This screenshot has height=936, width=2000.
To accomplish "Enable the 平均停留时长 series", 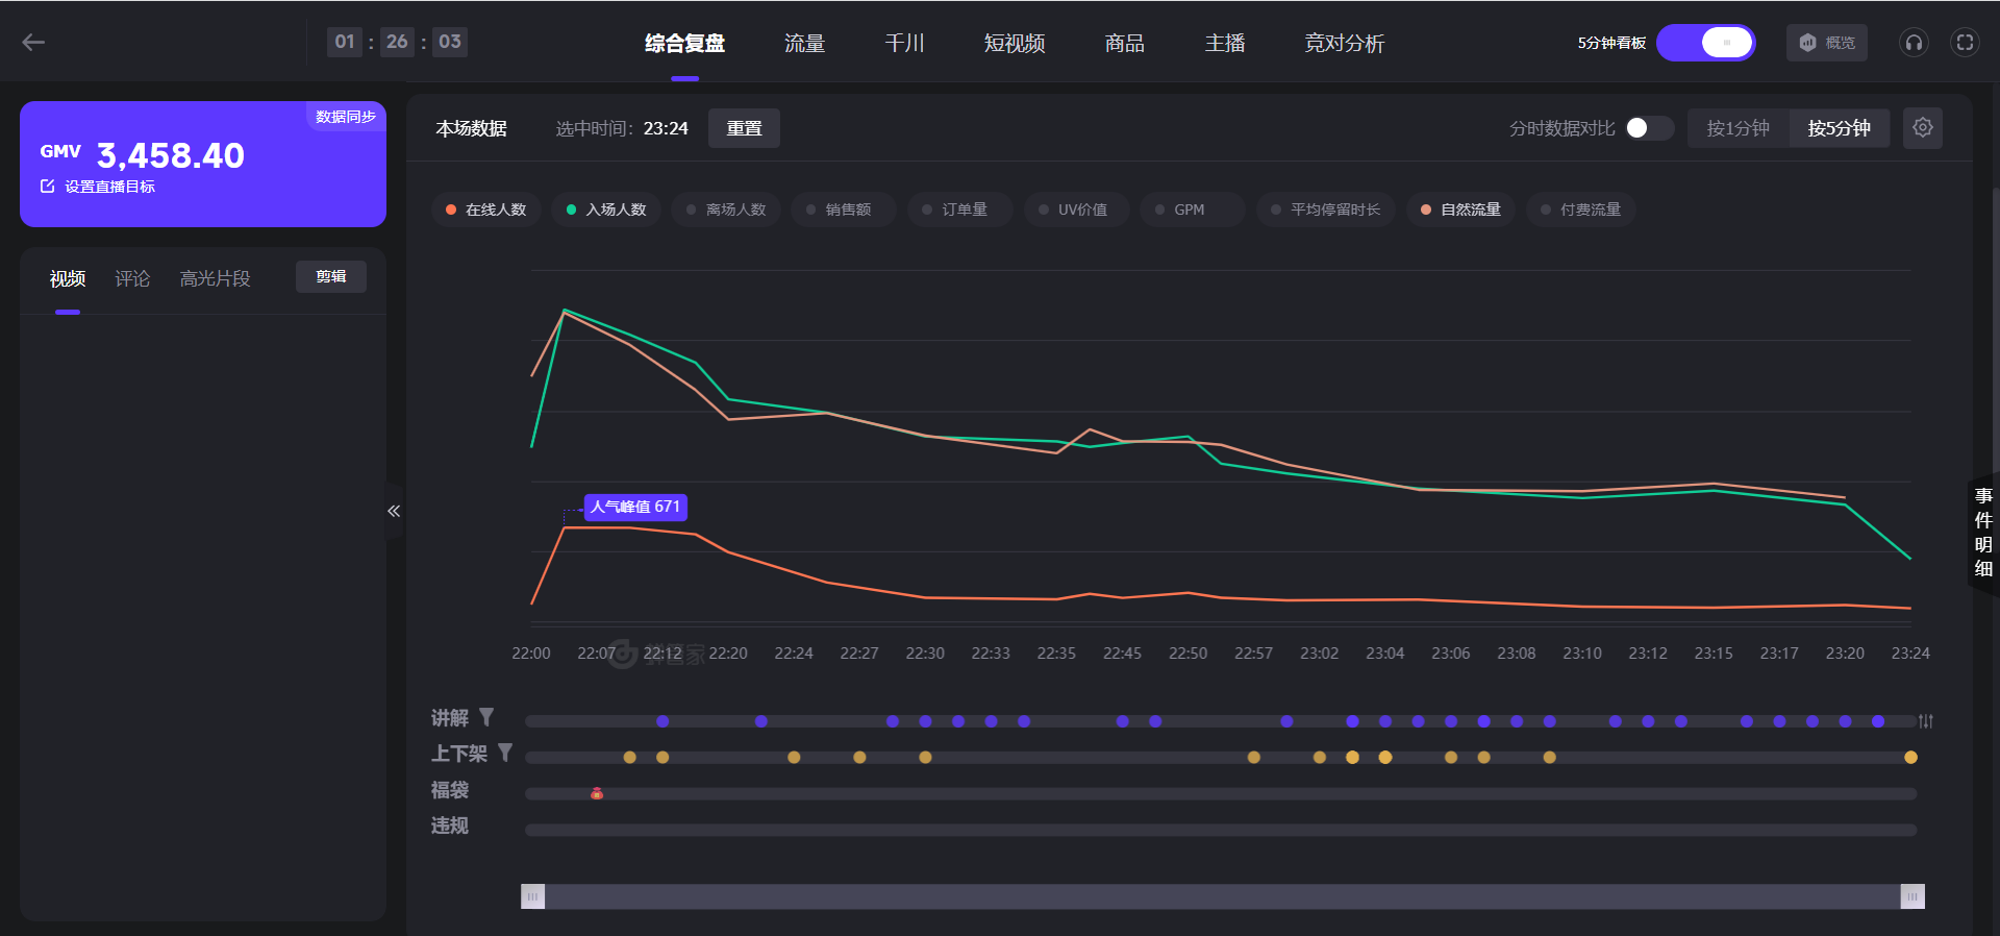I will pos(1326,210).
